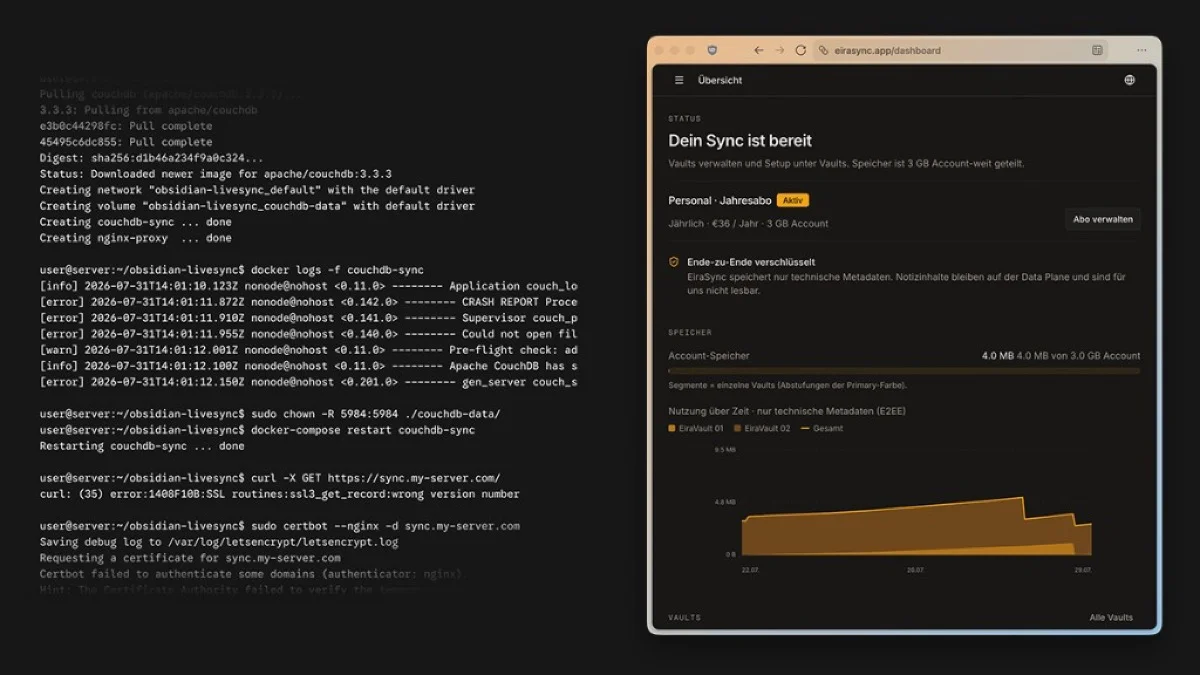1200x675 pixels.
Task: Go forward with the browser forward arrow
Action: click(x=779, y=50)
